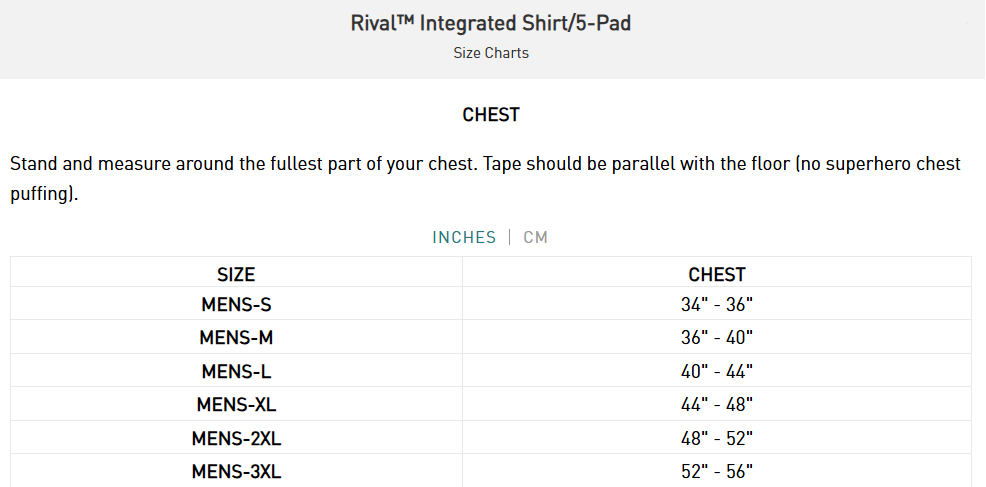Screen dimensions: 986x487
Task: Click the 36" - 40" chest value
Action: pos(717,338)
